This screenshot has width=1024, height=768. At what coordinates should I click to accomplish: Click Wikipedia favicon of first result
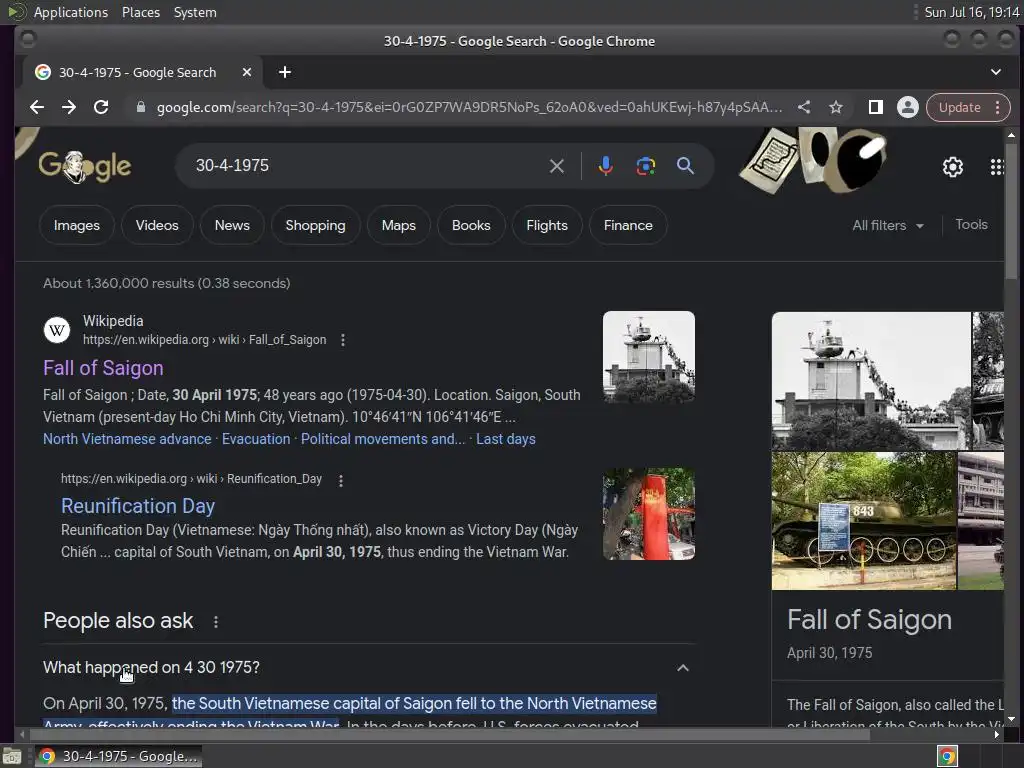(57, 330)
